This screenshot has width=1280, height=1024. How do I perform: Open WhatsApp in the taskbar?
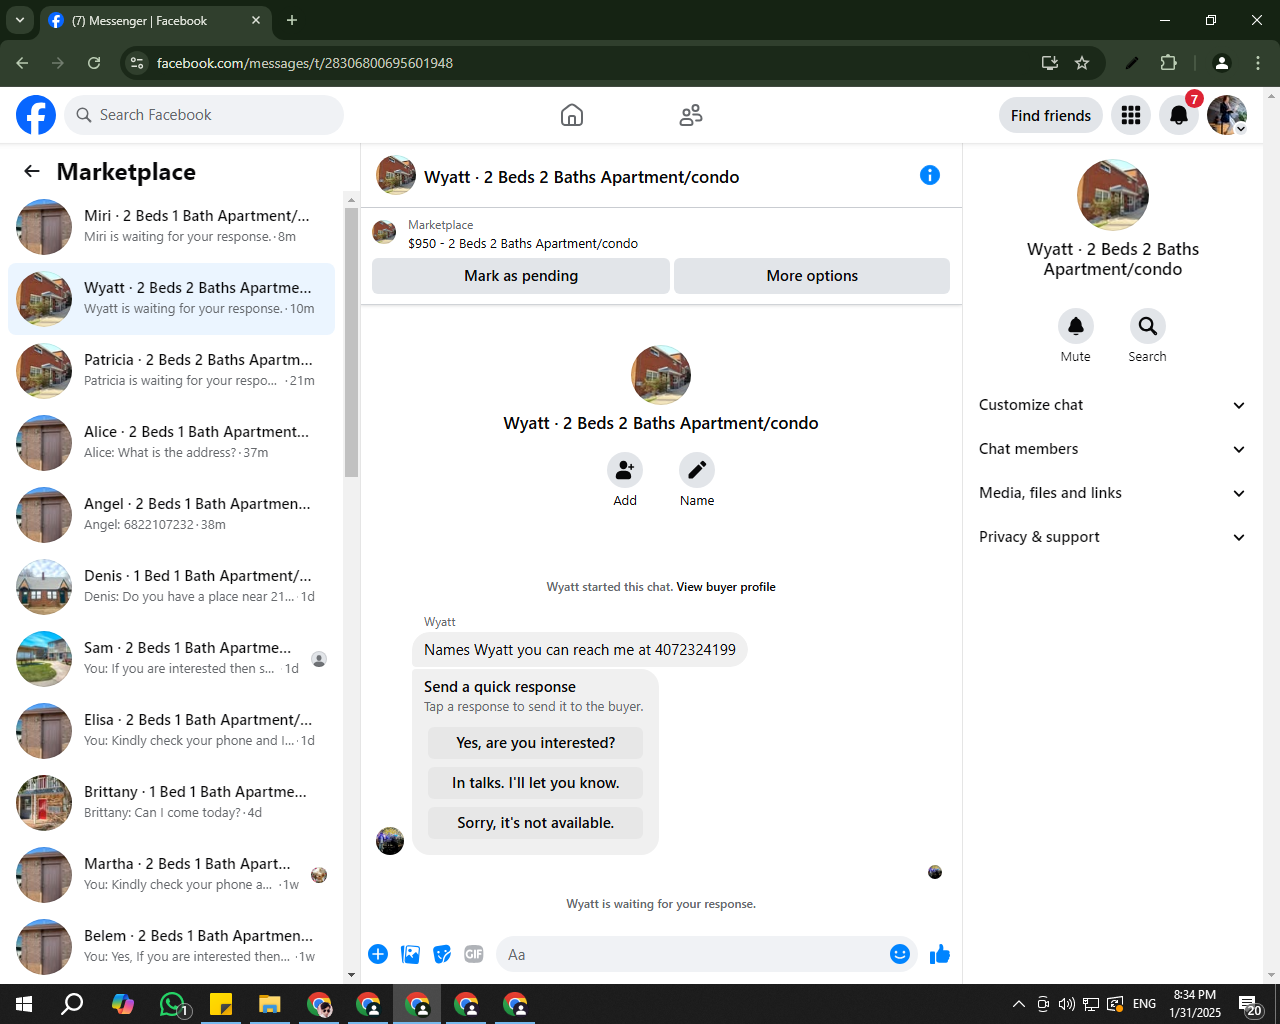[x=172, y=1004]
